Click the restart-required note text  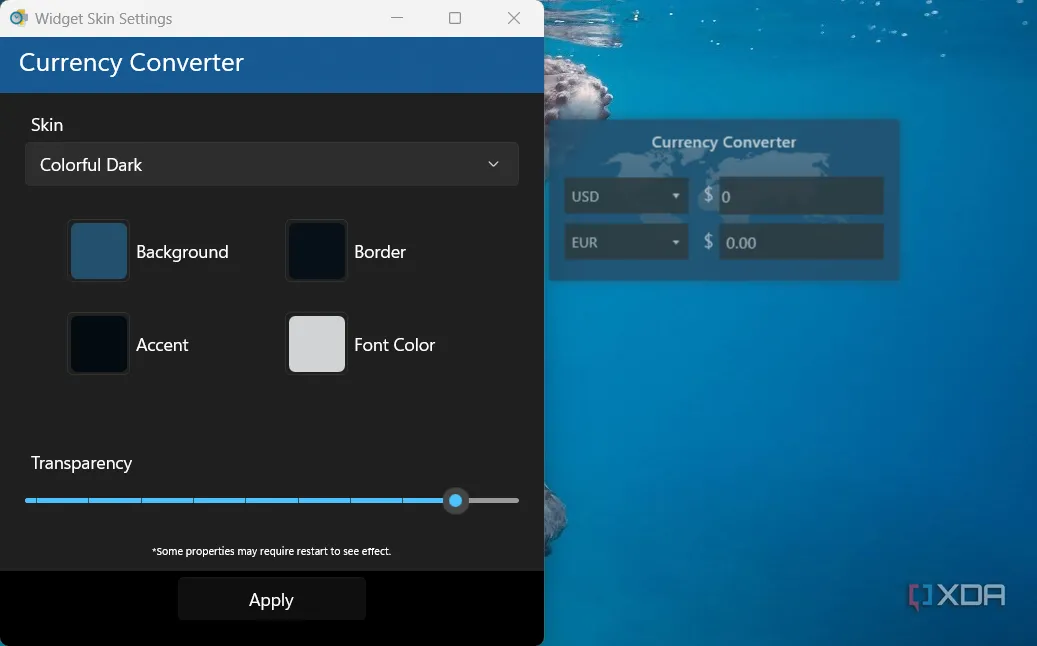(272, 551)
